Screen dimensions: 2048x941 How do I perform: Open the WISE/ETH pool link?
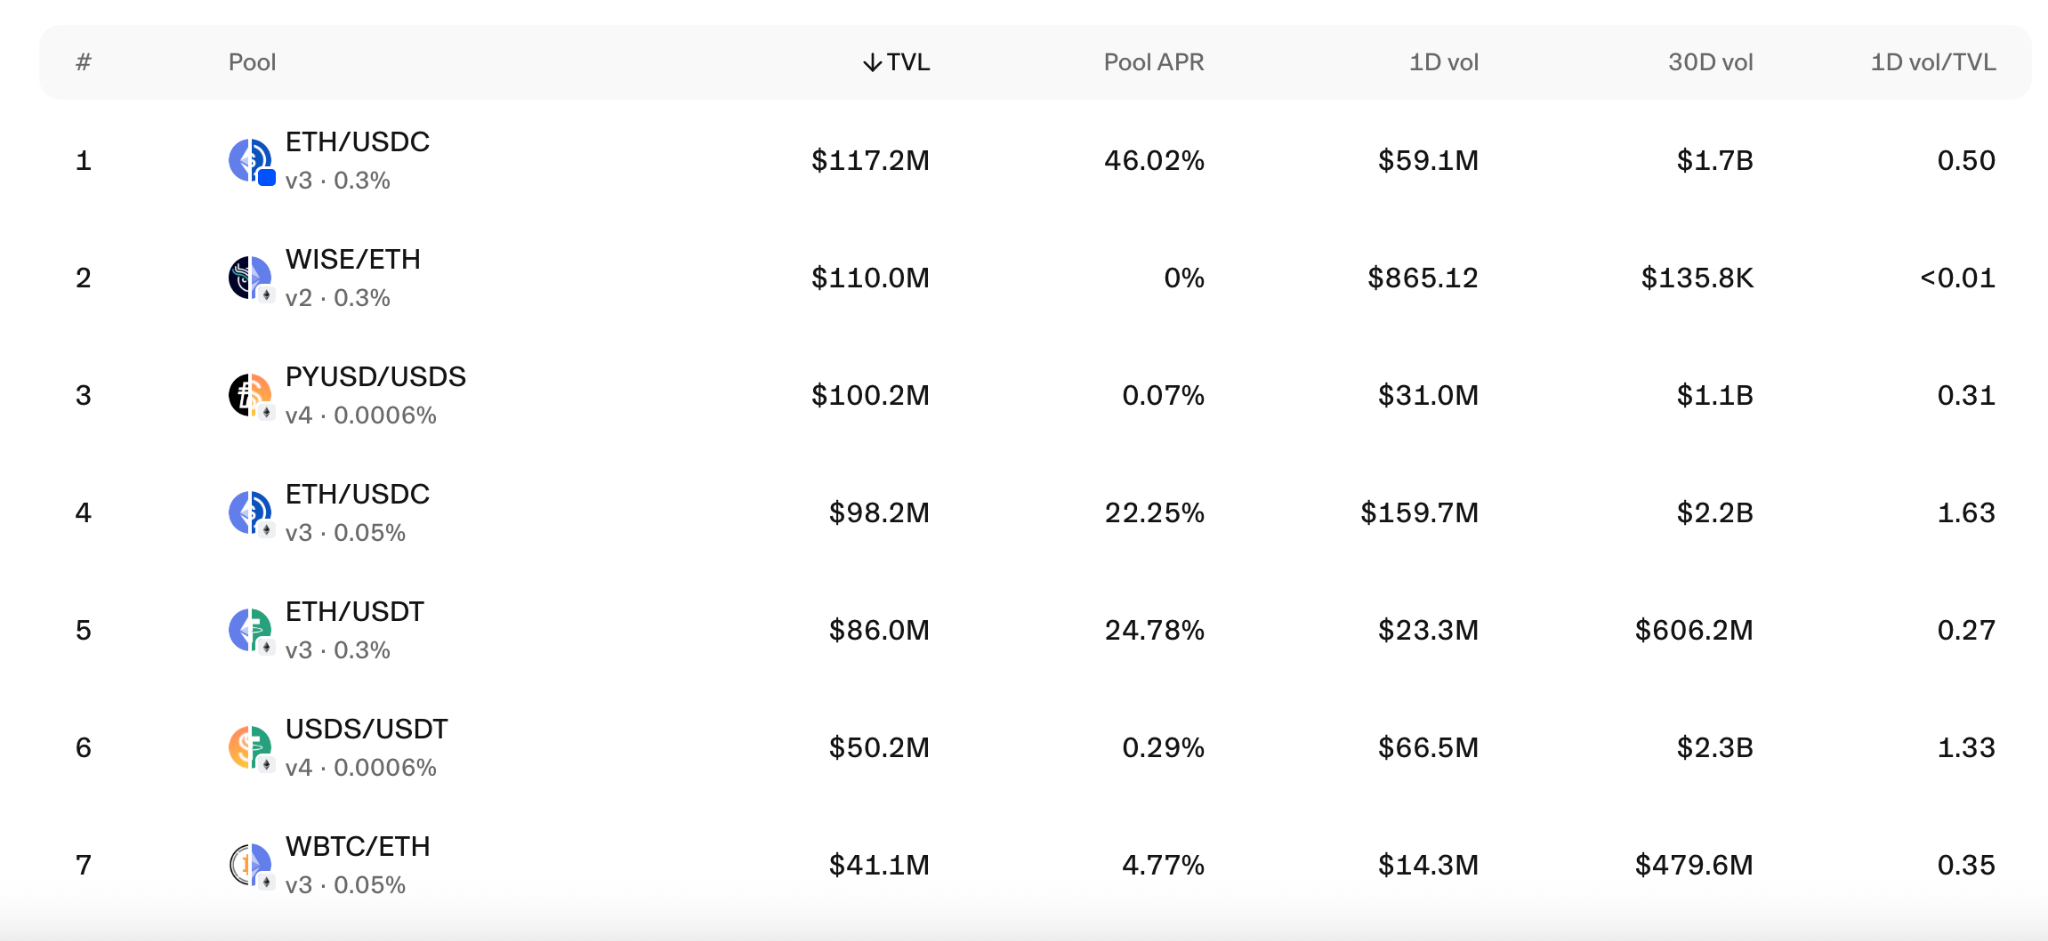pyautogui.click(x=353, y=259)
